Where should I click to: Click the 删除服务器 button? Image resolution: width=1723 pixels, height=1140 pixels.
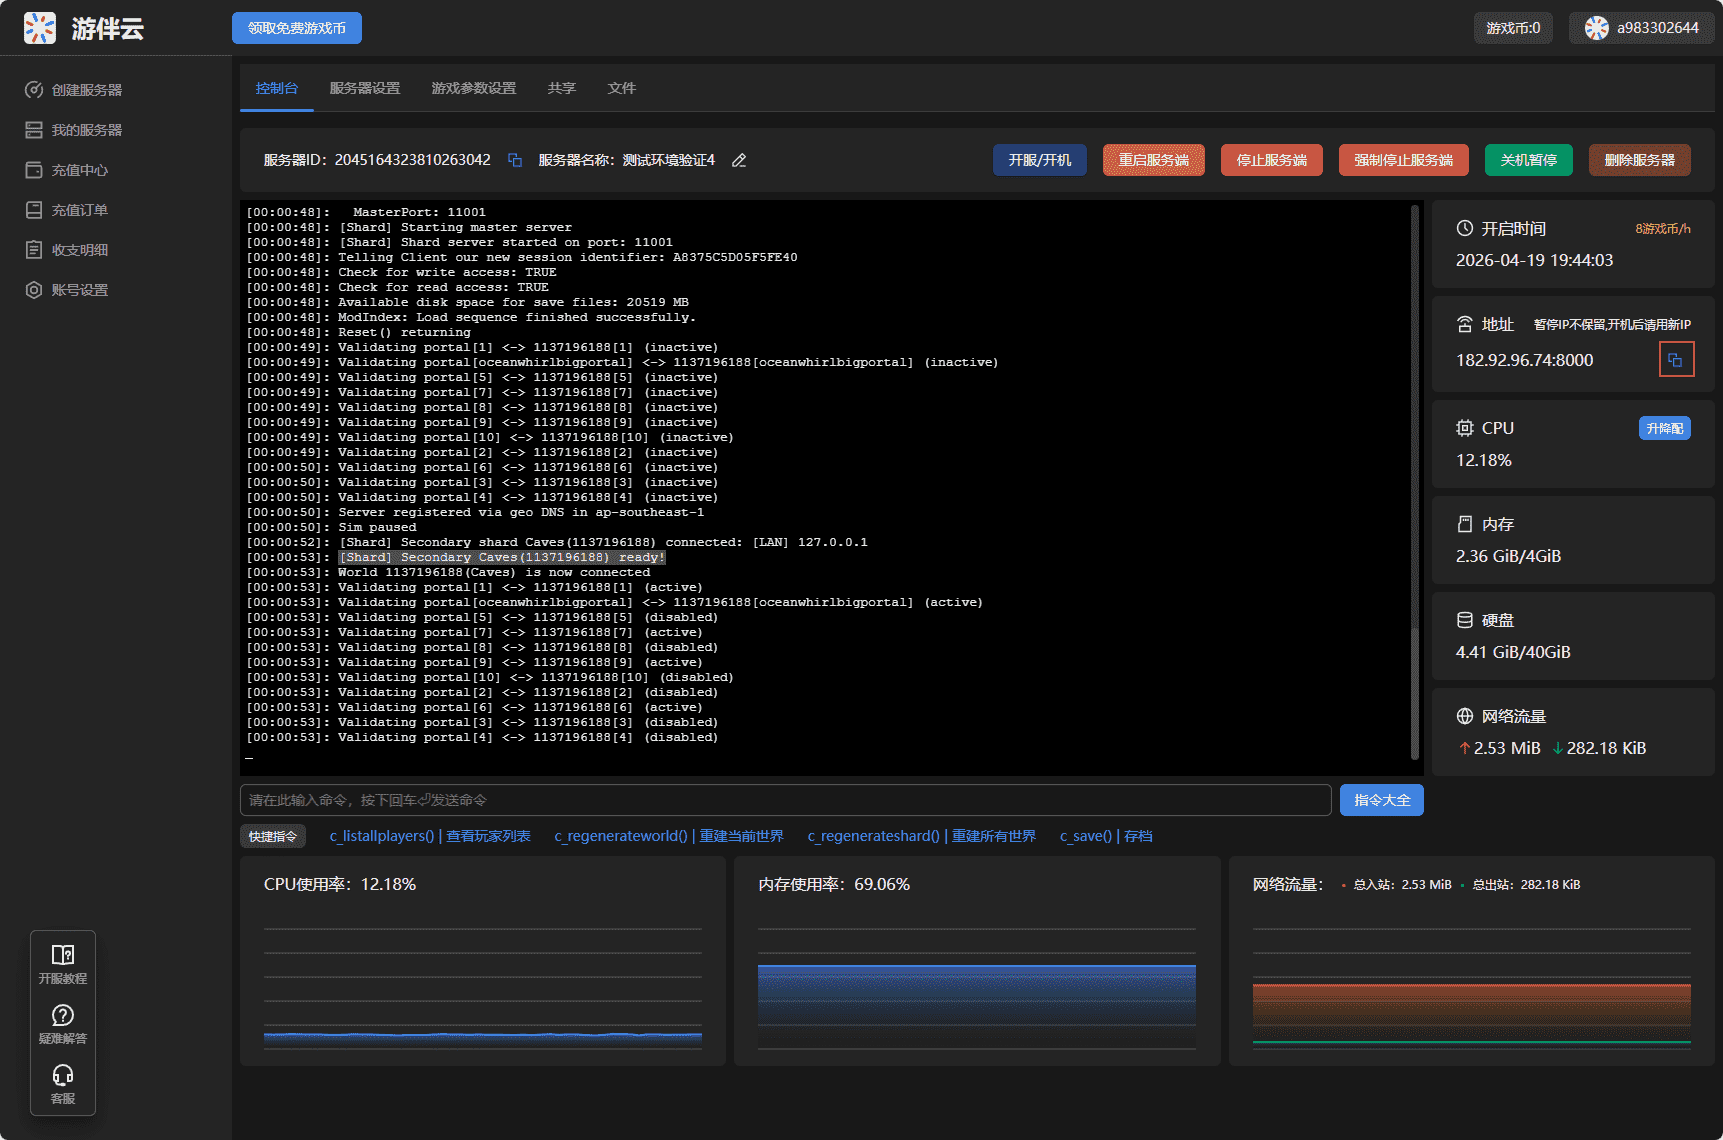[1640, 160]
